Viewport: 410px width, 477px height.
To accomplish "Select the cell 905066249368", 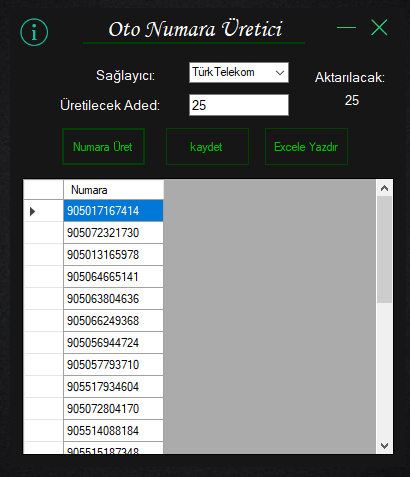I will [113, 321].
